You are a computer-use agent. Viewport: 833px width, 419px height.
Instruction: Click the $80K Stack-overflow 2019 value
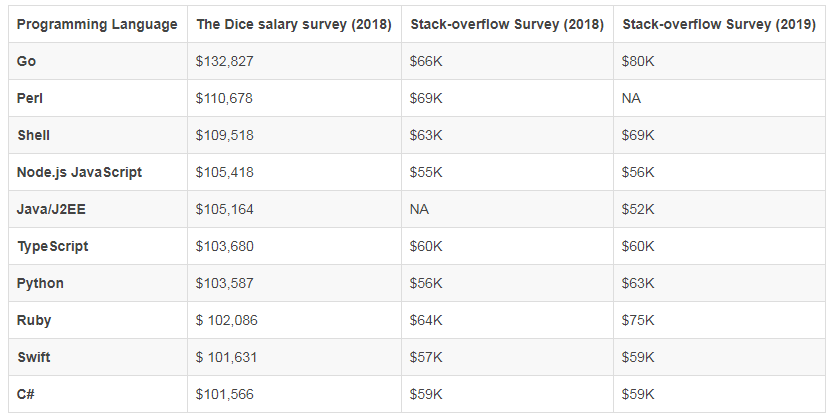pyautogui.click(x=637, y=61)
